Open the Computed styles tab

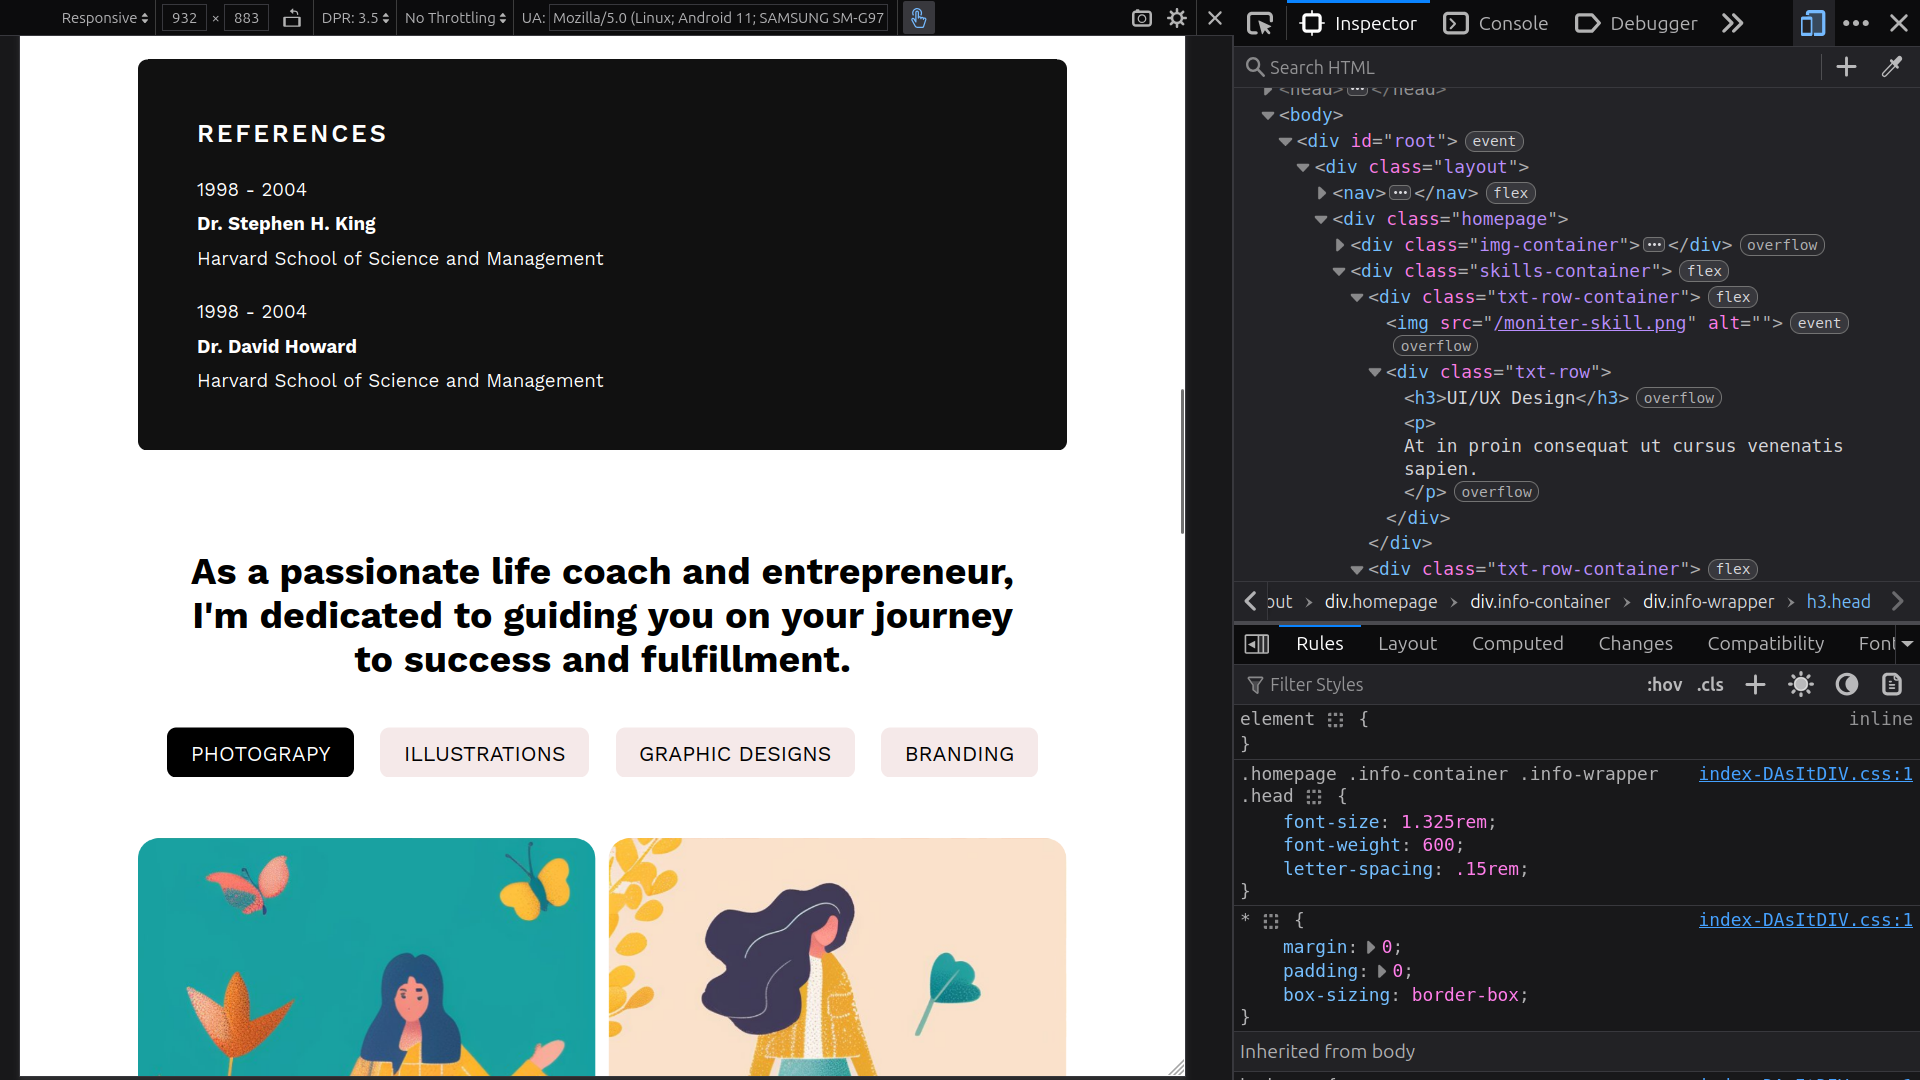click(x=1517, y=644)
